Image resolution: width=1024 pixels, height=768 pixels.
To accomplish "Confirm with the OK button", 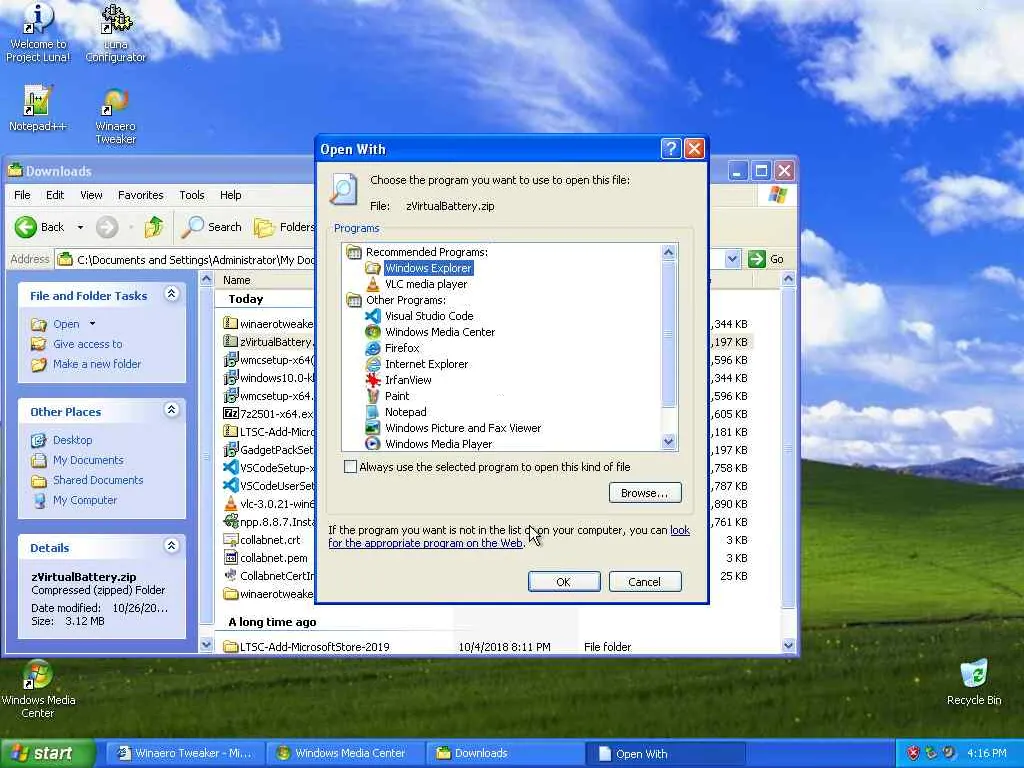I will (x=564, y=582).
